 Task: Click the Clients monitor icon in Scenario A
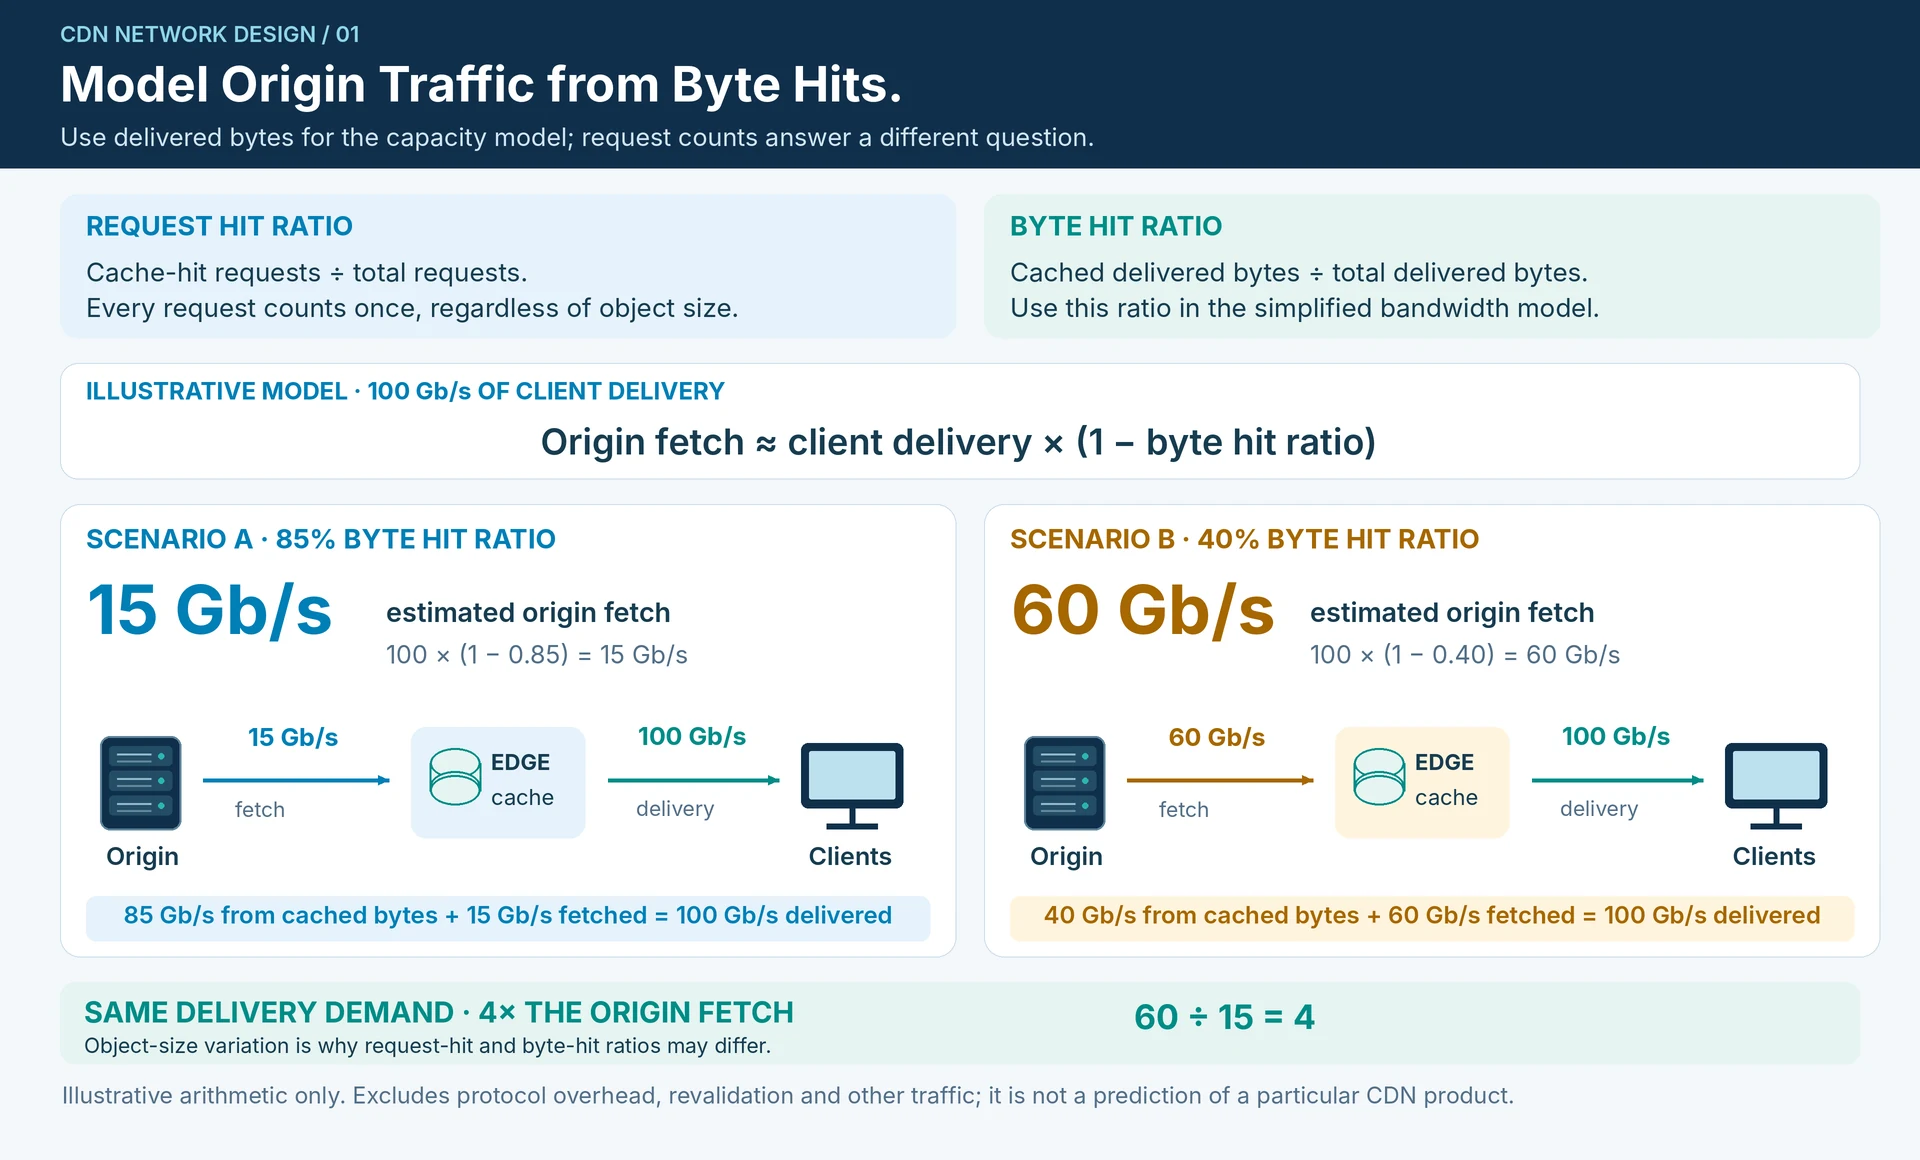coord(852,786)
